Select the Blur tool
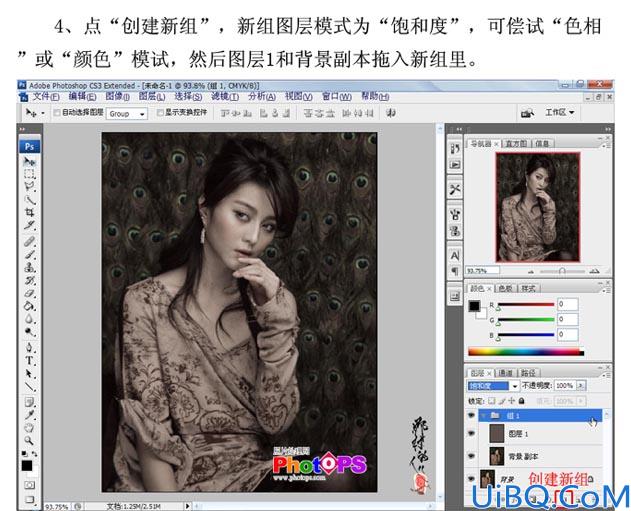 point(29,319)
